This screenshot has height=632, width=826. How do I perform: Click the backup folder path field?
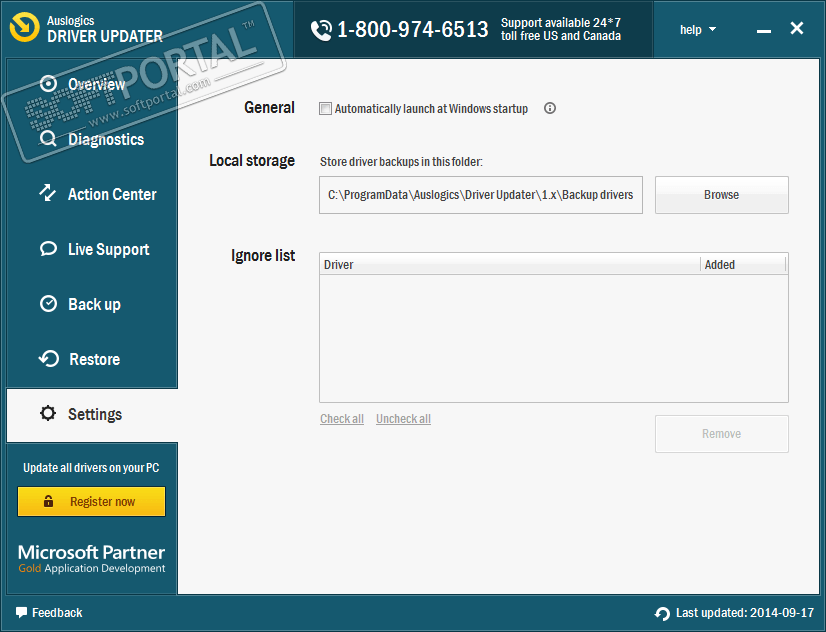480,195
